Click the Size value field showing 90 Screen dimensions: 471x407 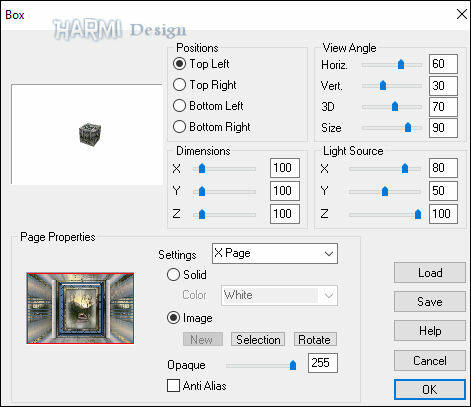tap(443, 128)
